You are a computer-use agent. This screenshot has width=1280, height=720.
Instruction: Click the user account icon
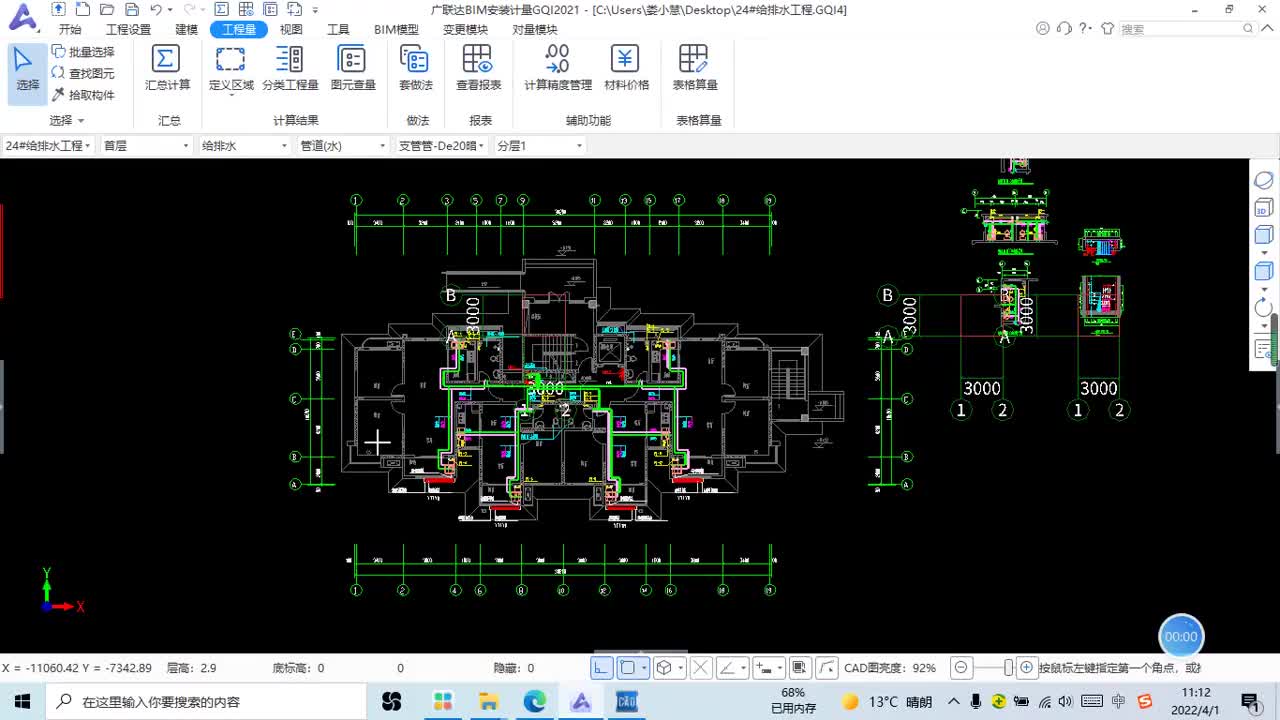[1043, 29]
